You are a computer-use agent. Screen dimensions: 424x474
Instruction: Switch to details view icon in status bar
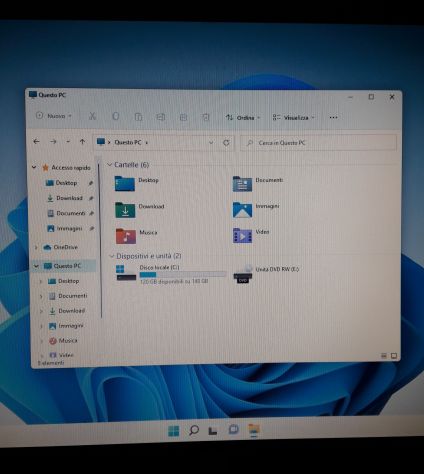click(384, 356)
